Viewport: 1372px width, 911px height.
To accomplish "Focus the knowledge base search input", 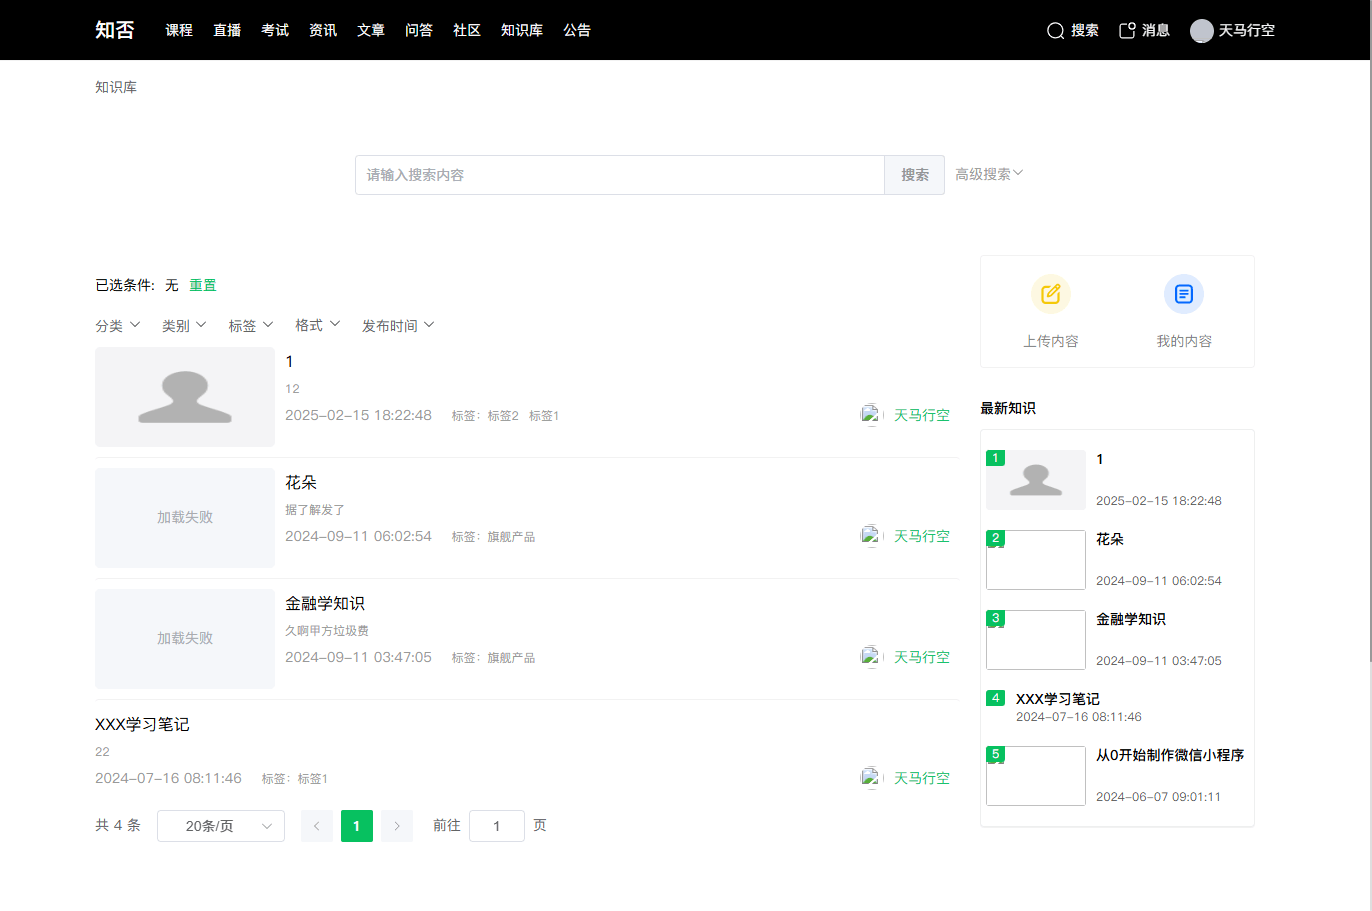I will [x=619, y=175].
